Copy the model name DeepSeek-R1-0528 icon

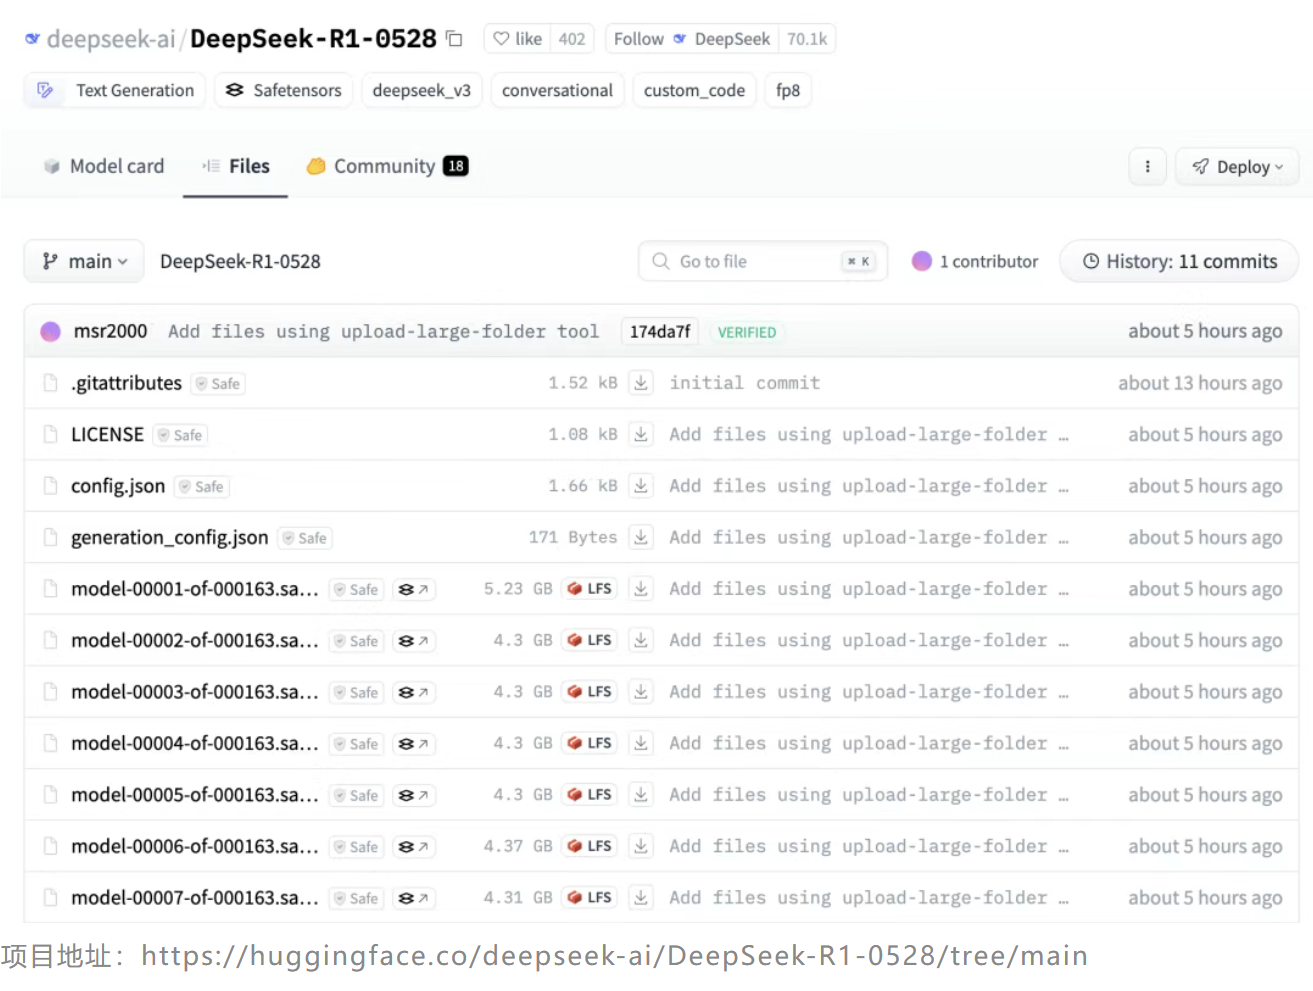454,39
